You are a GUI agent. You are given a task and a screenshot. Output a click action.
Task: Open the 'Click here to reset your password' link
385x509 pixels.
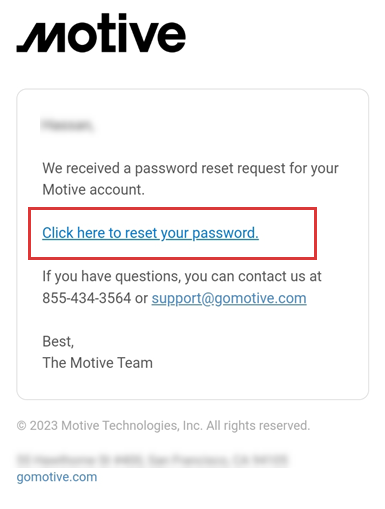coord(150,233)
